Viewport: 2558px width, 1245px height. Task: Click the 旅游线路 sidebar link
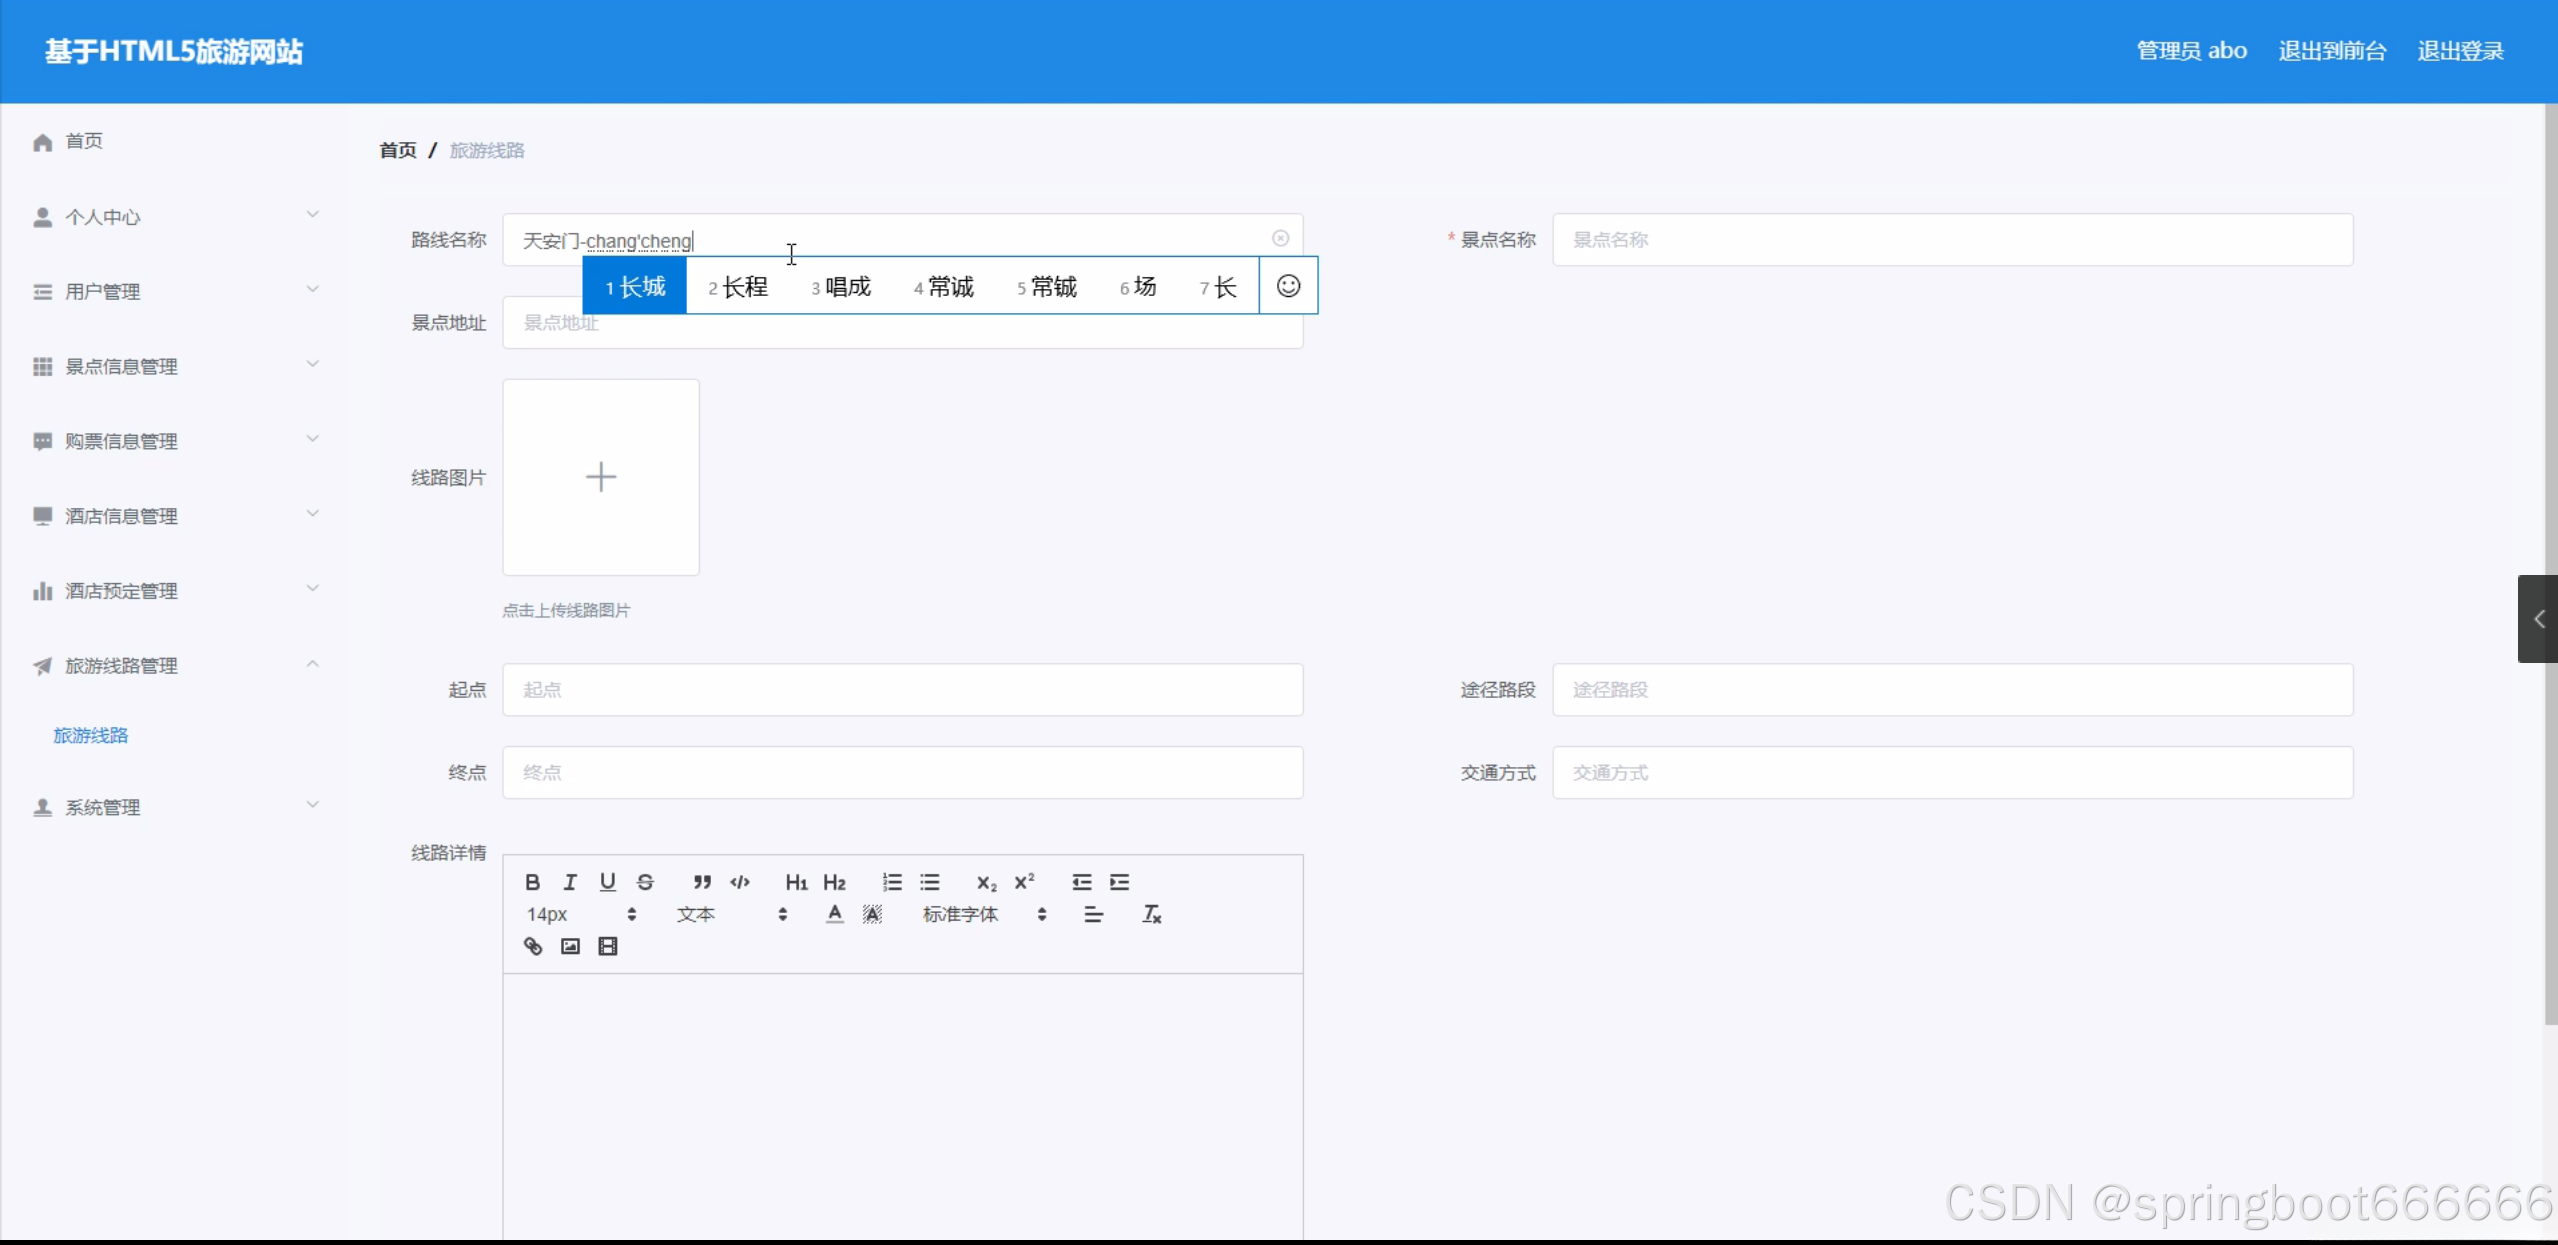(91, 734)
